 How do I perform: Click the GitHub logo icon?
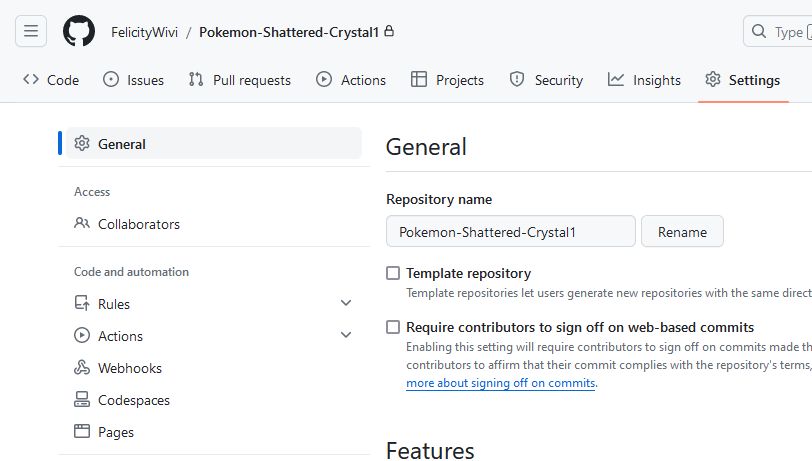[79, 31]
